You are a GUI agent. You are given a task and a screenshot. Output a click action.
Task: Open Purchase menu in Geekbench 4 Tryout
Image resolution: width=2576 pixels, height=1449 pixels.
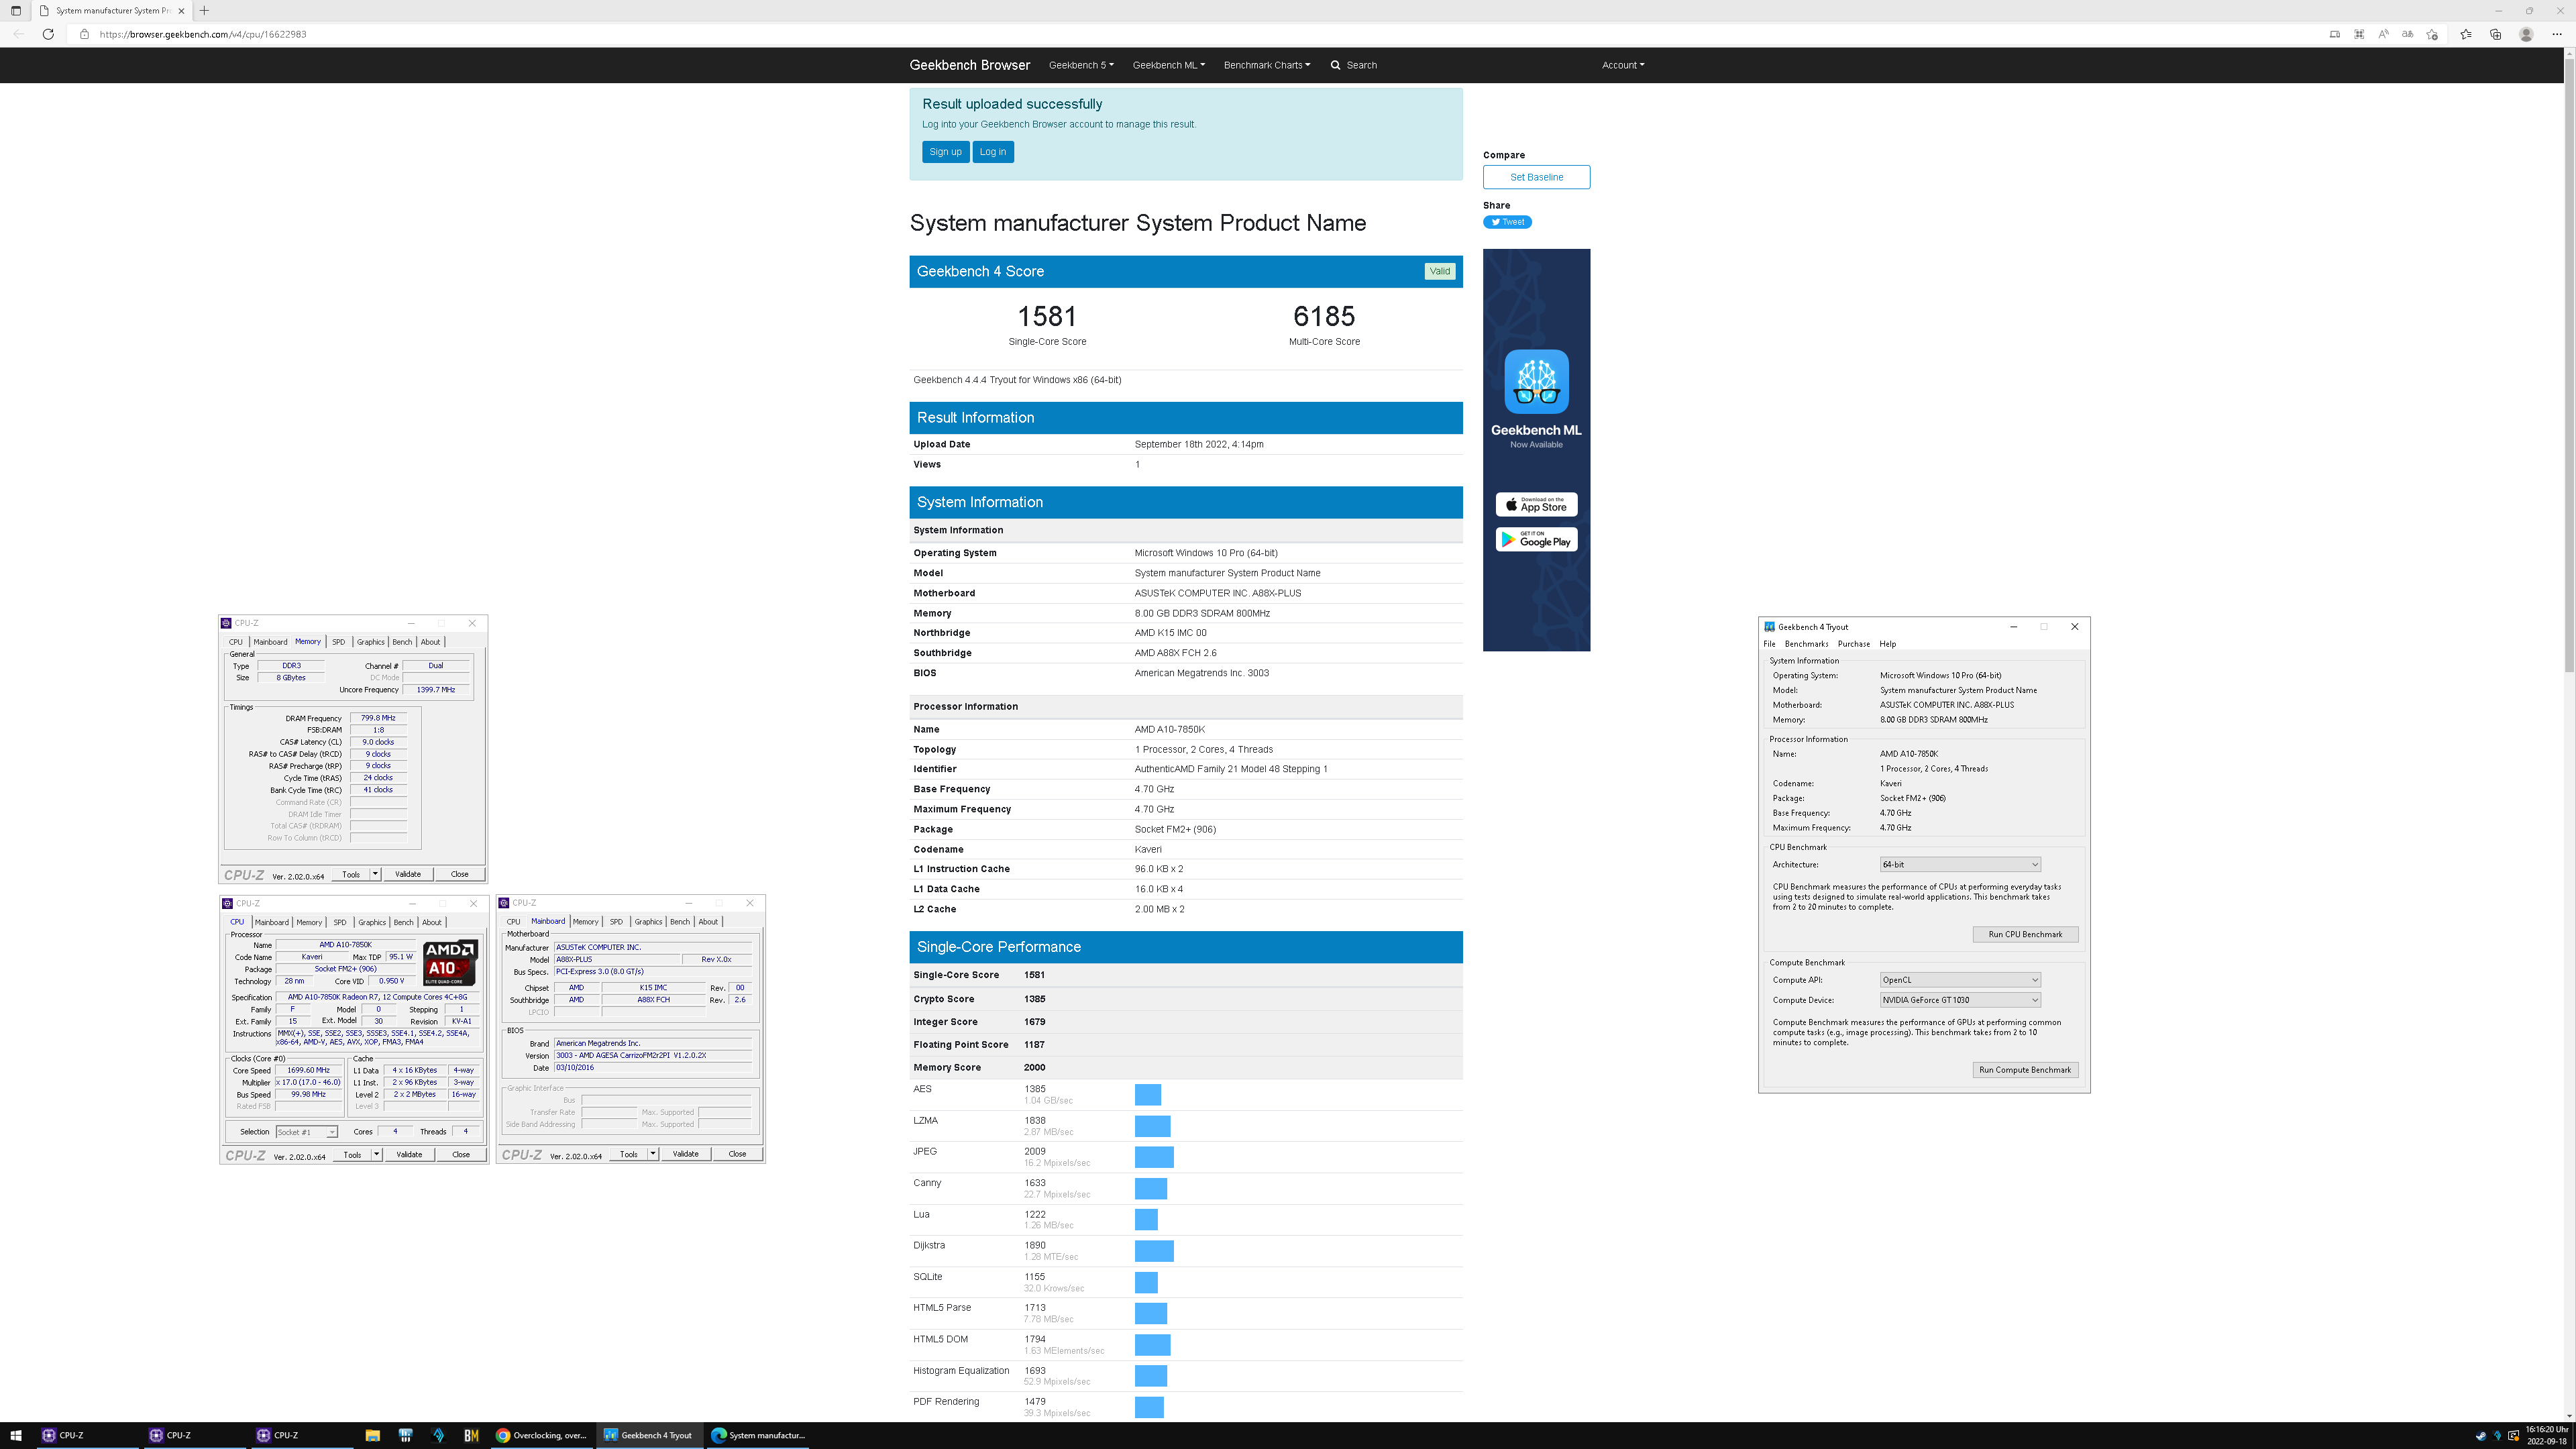(1853, 644)
